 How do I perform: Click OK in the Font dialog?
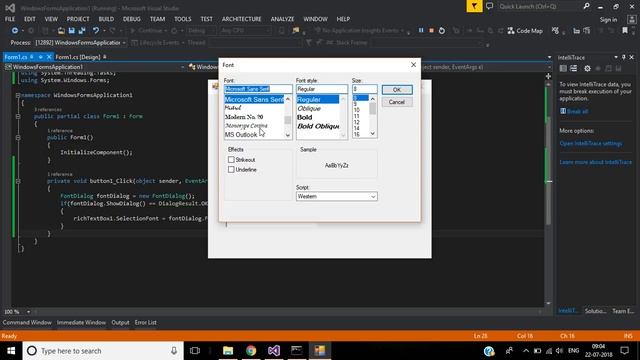(397, 90)
